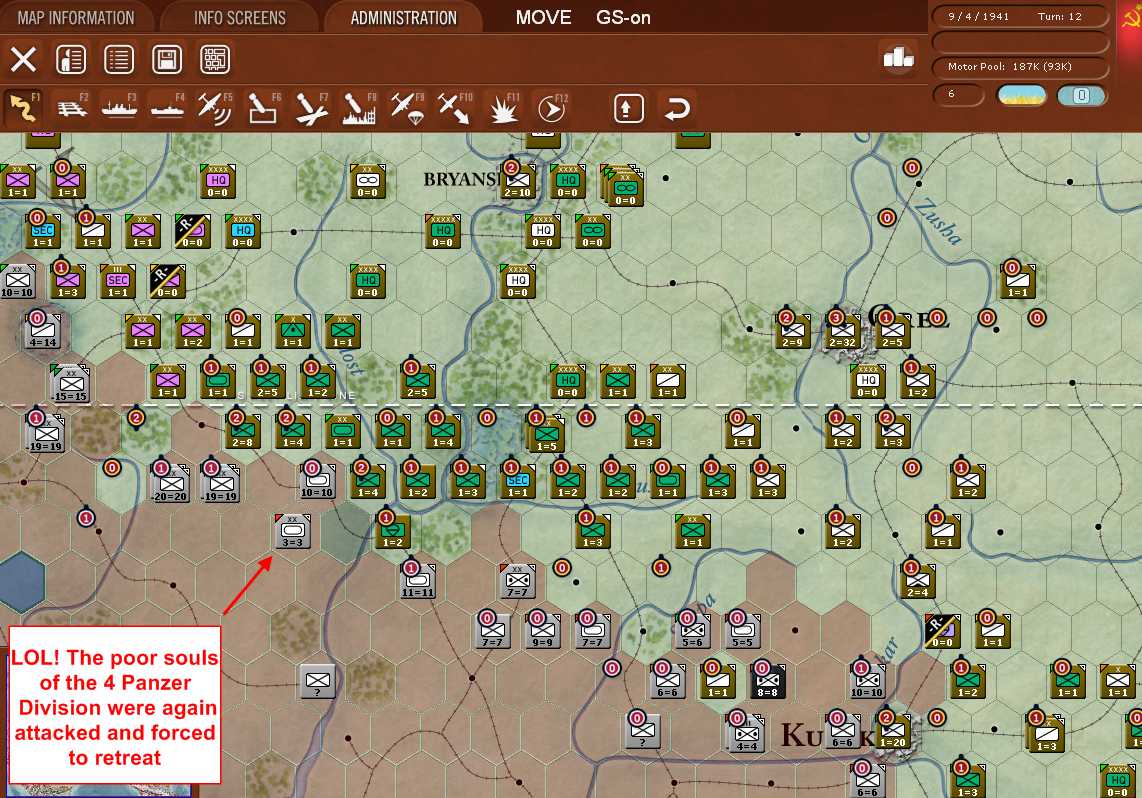
Task: Click the save game disk icon
Action: click(167, 59)
